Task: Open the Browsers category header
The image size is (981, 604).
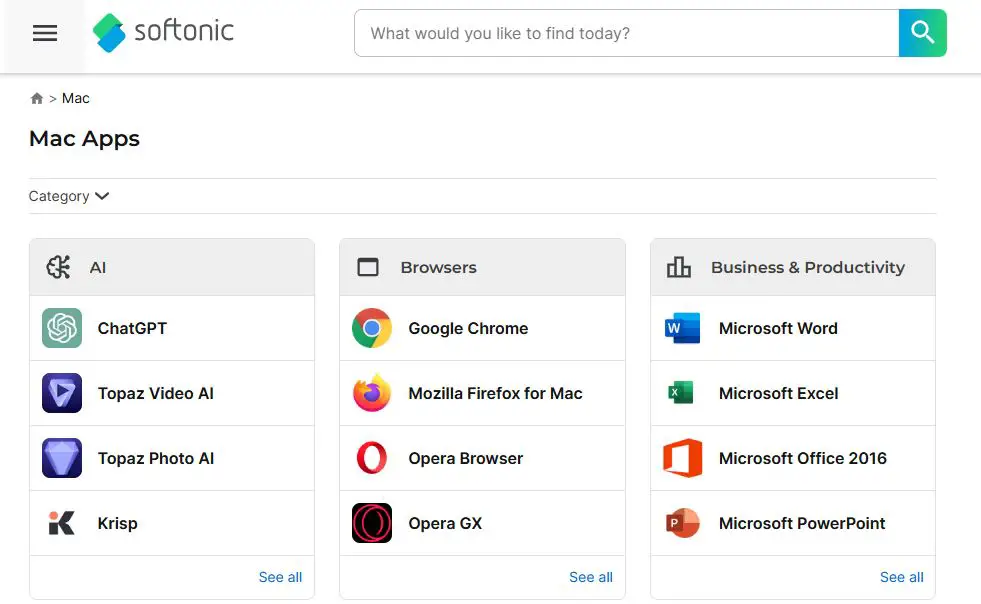Action: click(x=438, y=267)
